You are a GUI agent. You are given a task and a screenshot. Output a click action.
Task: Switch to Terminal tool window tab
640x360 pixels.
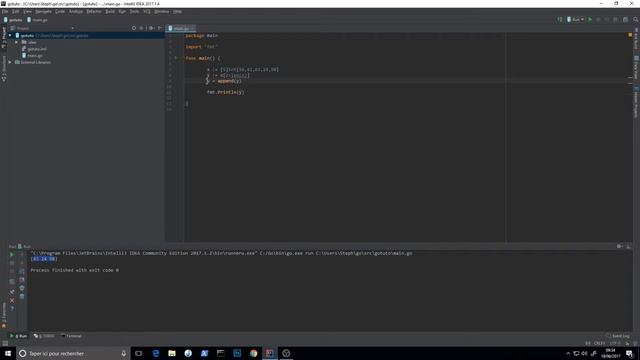pyautogui.click(x=71, y=336)
